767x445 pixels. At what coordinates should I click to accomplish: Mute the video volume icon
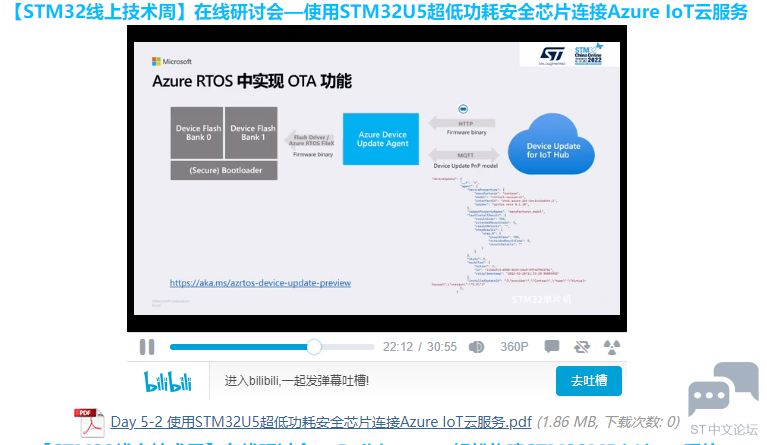[x=476, y=347]
